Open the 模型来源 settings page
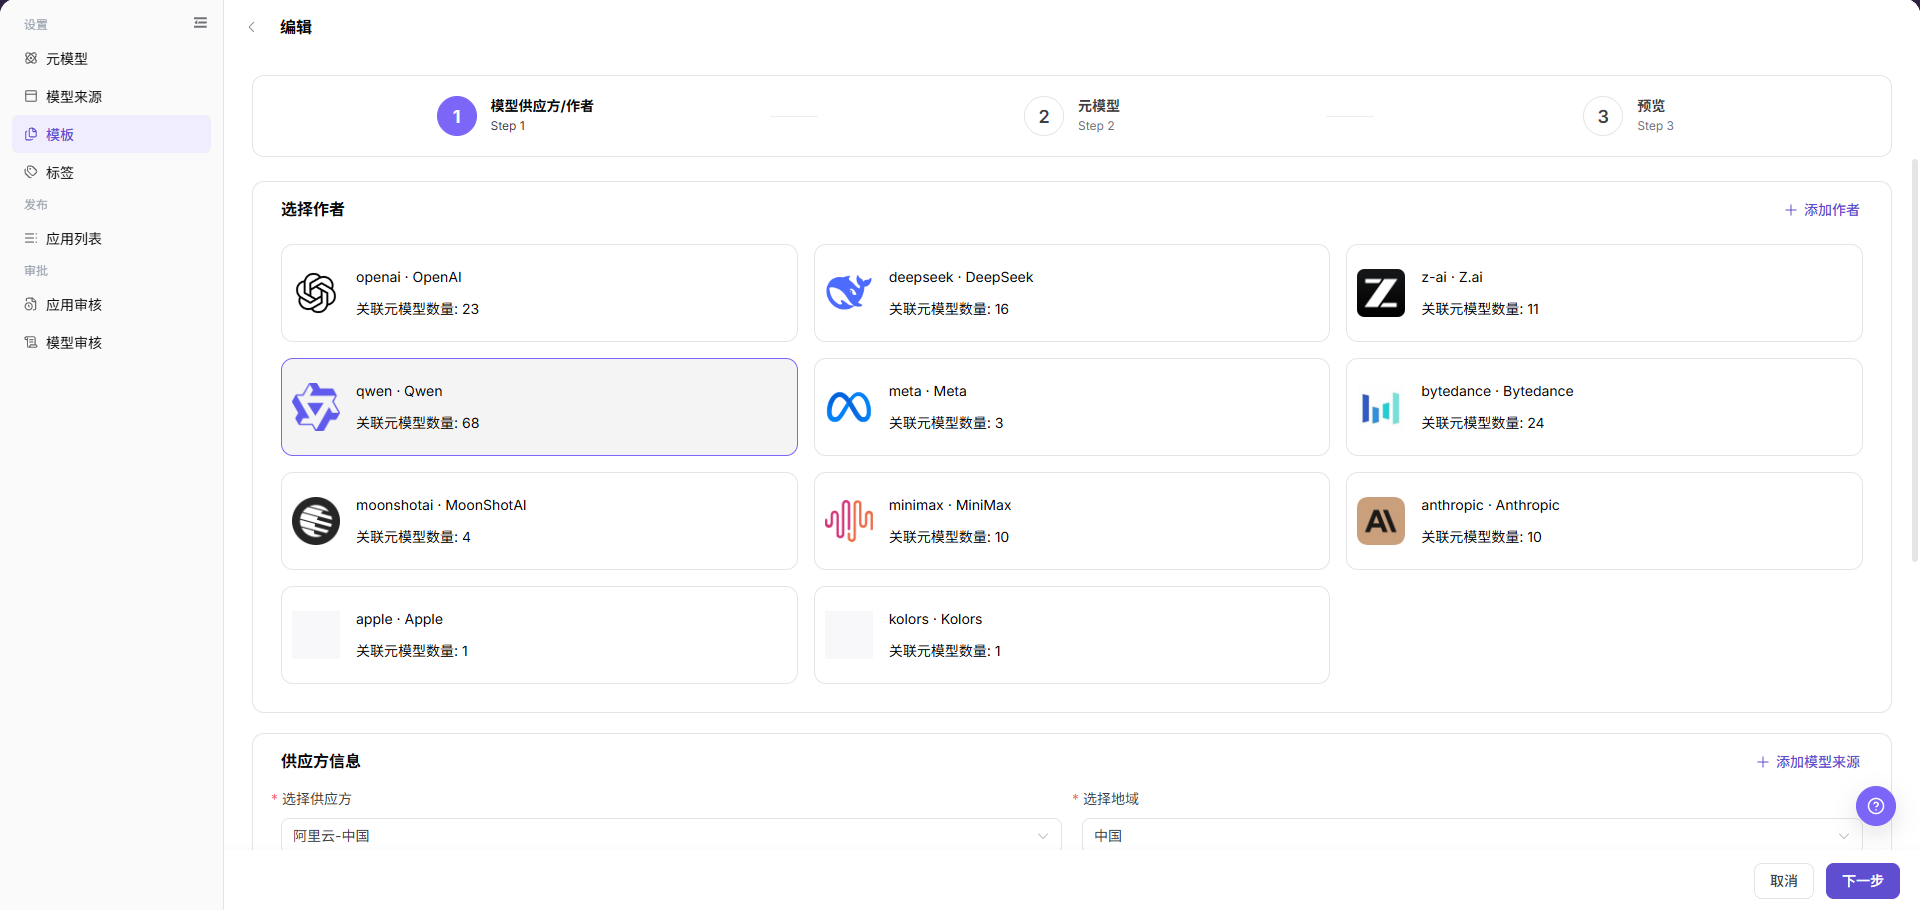The image size is (1920, 910). coord(111,97)
